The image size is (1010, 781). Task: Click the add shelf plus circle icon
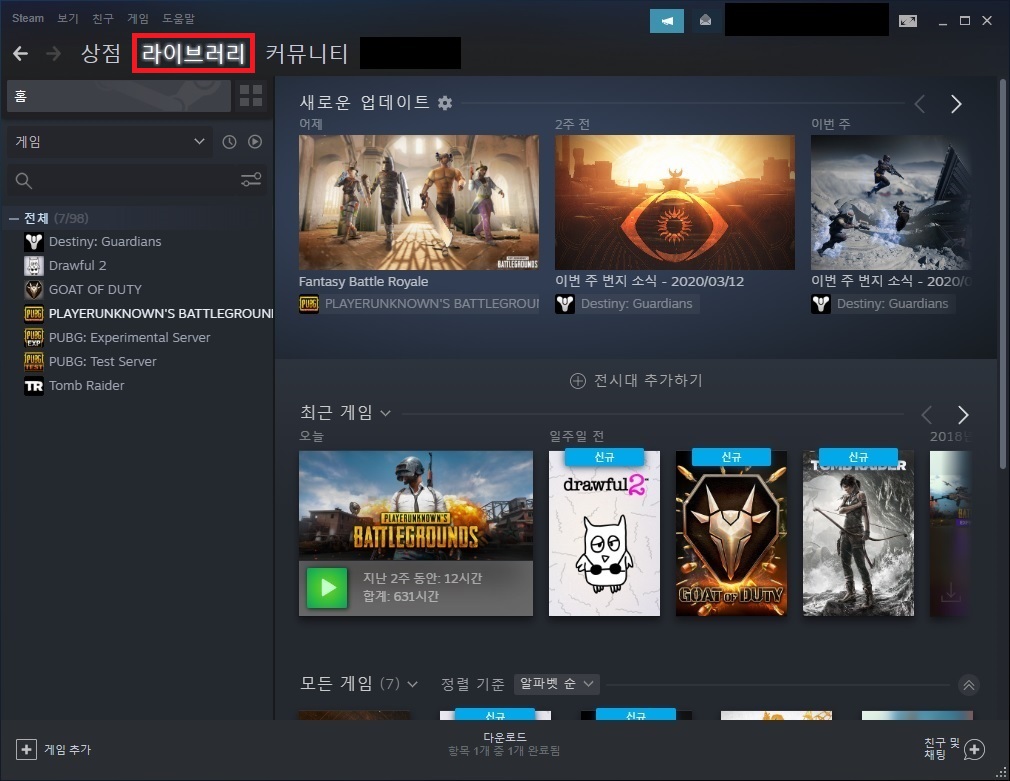pyautogui.click(x=578, y=381)
